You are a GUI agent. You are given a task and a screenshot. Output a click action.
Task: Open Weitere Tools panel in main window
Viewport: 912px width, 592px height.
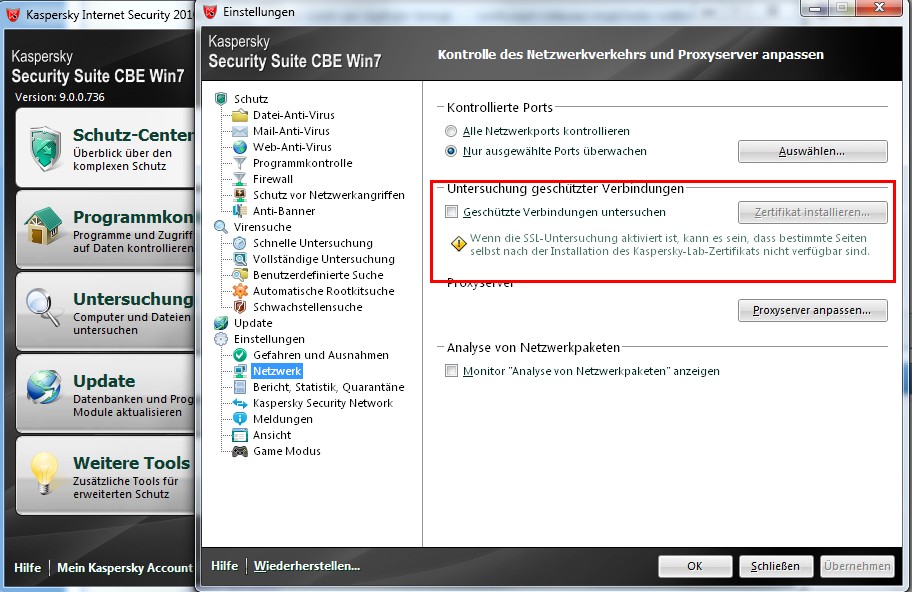click(x=106, y=476)
